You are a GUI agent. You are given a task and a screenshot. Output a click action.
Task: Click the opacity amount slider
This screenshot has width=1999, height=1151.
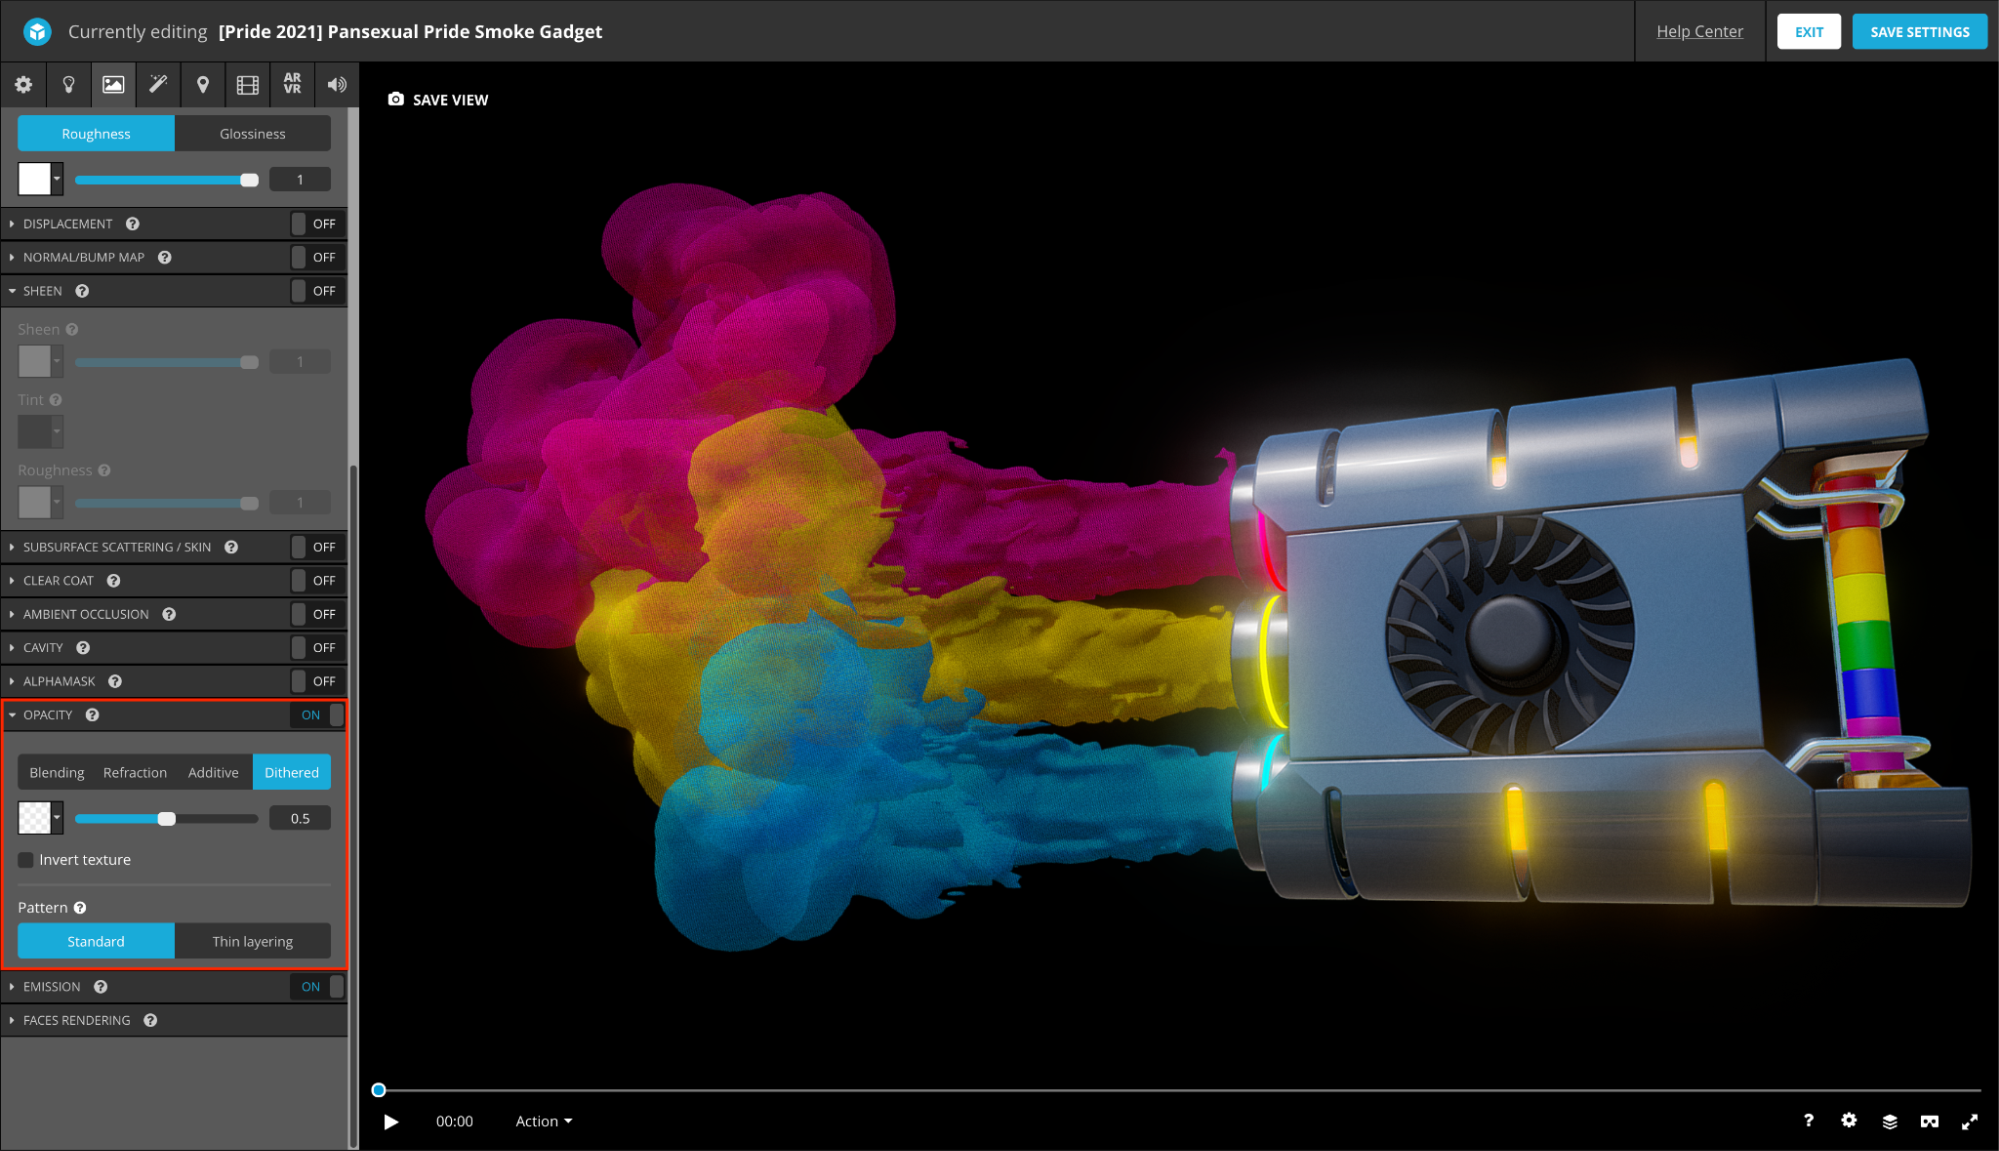[166, 819]
